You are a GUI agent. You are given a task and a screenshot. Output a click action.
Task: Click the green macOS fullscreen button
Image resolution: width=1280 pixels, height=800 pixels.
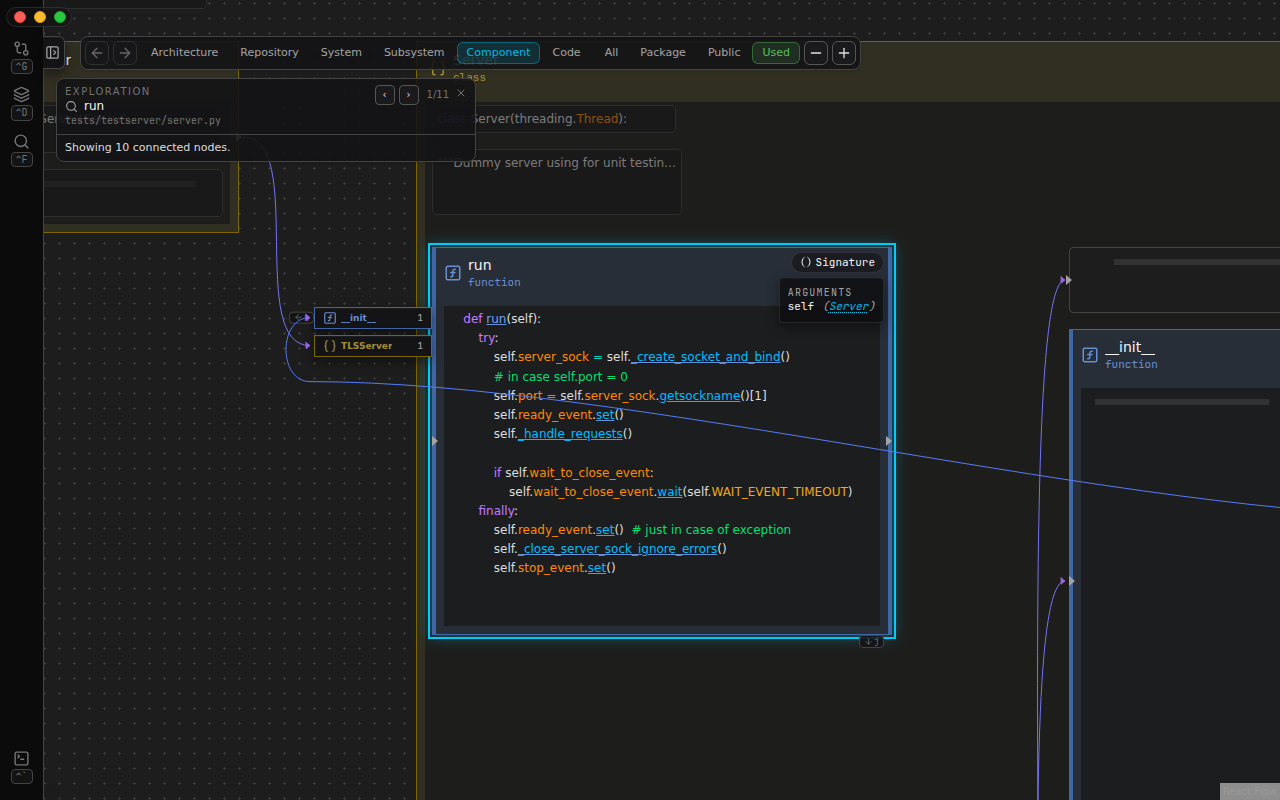click(x=60, y=17)
